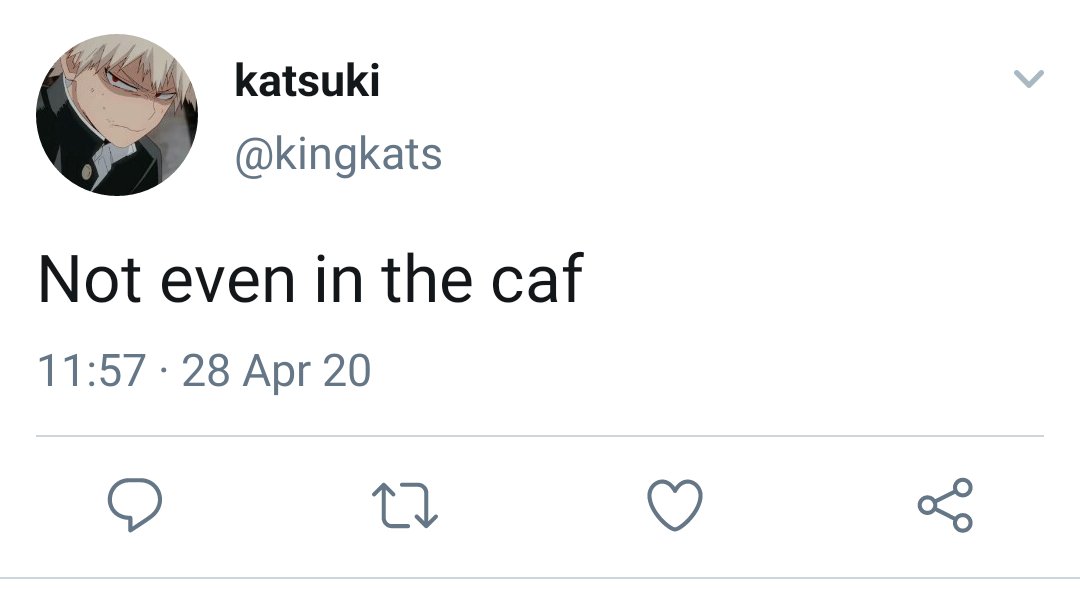Like the tweet with the heart icon

pyautogui.click(x=675, y=505)
